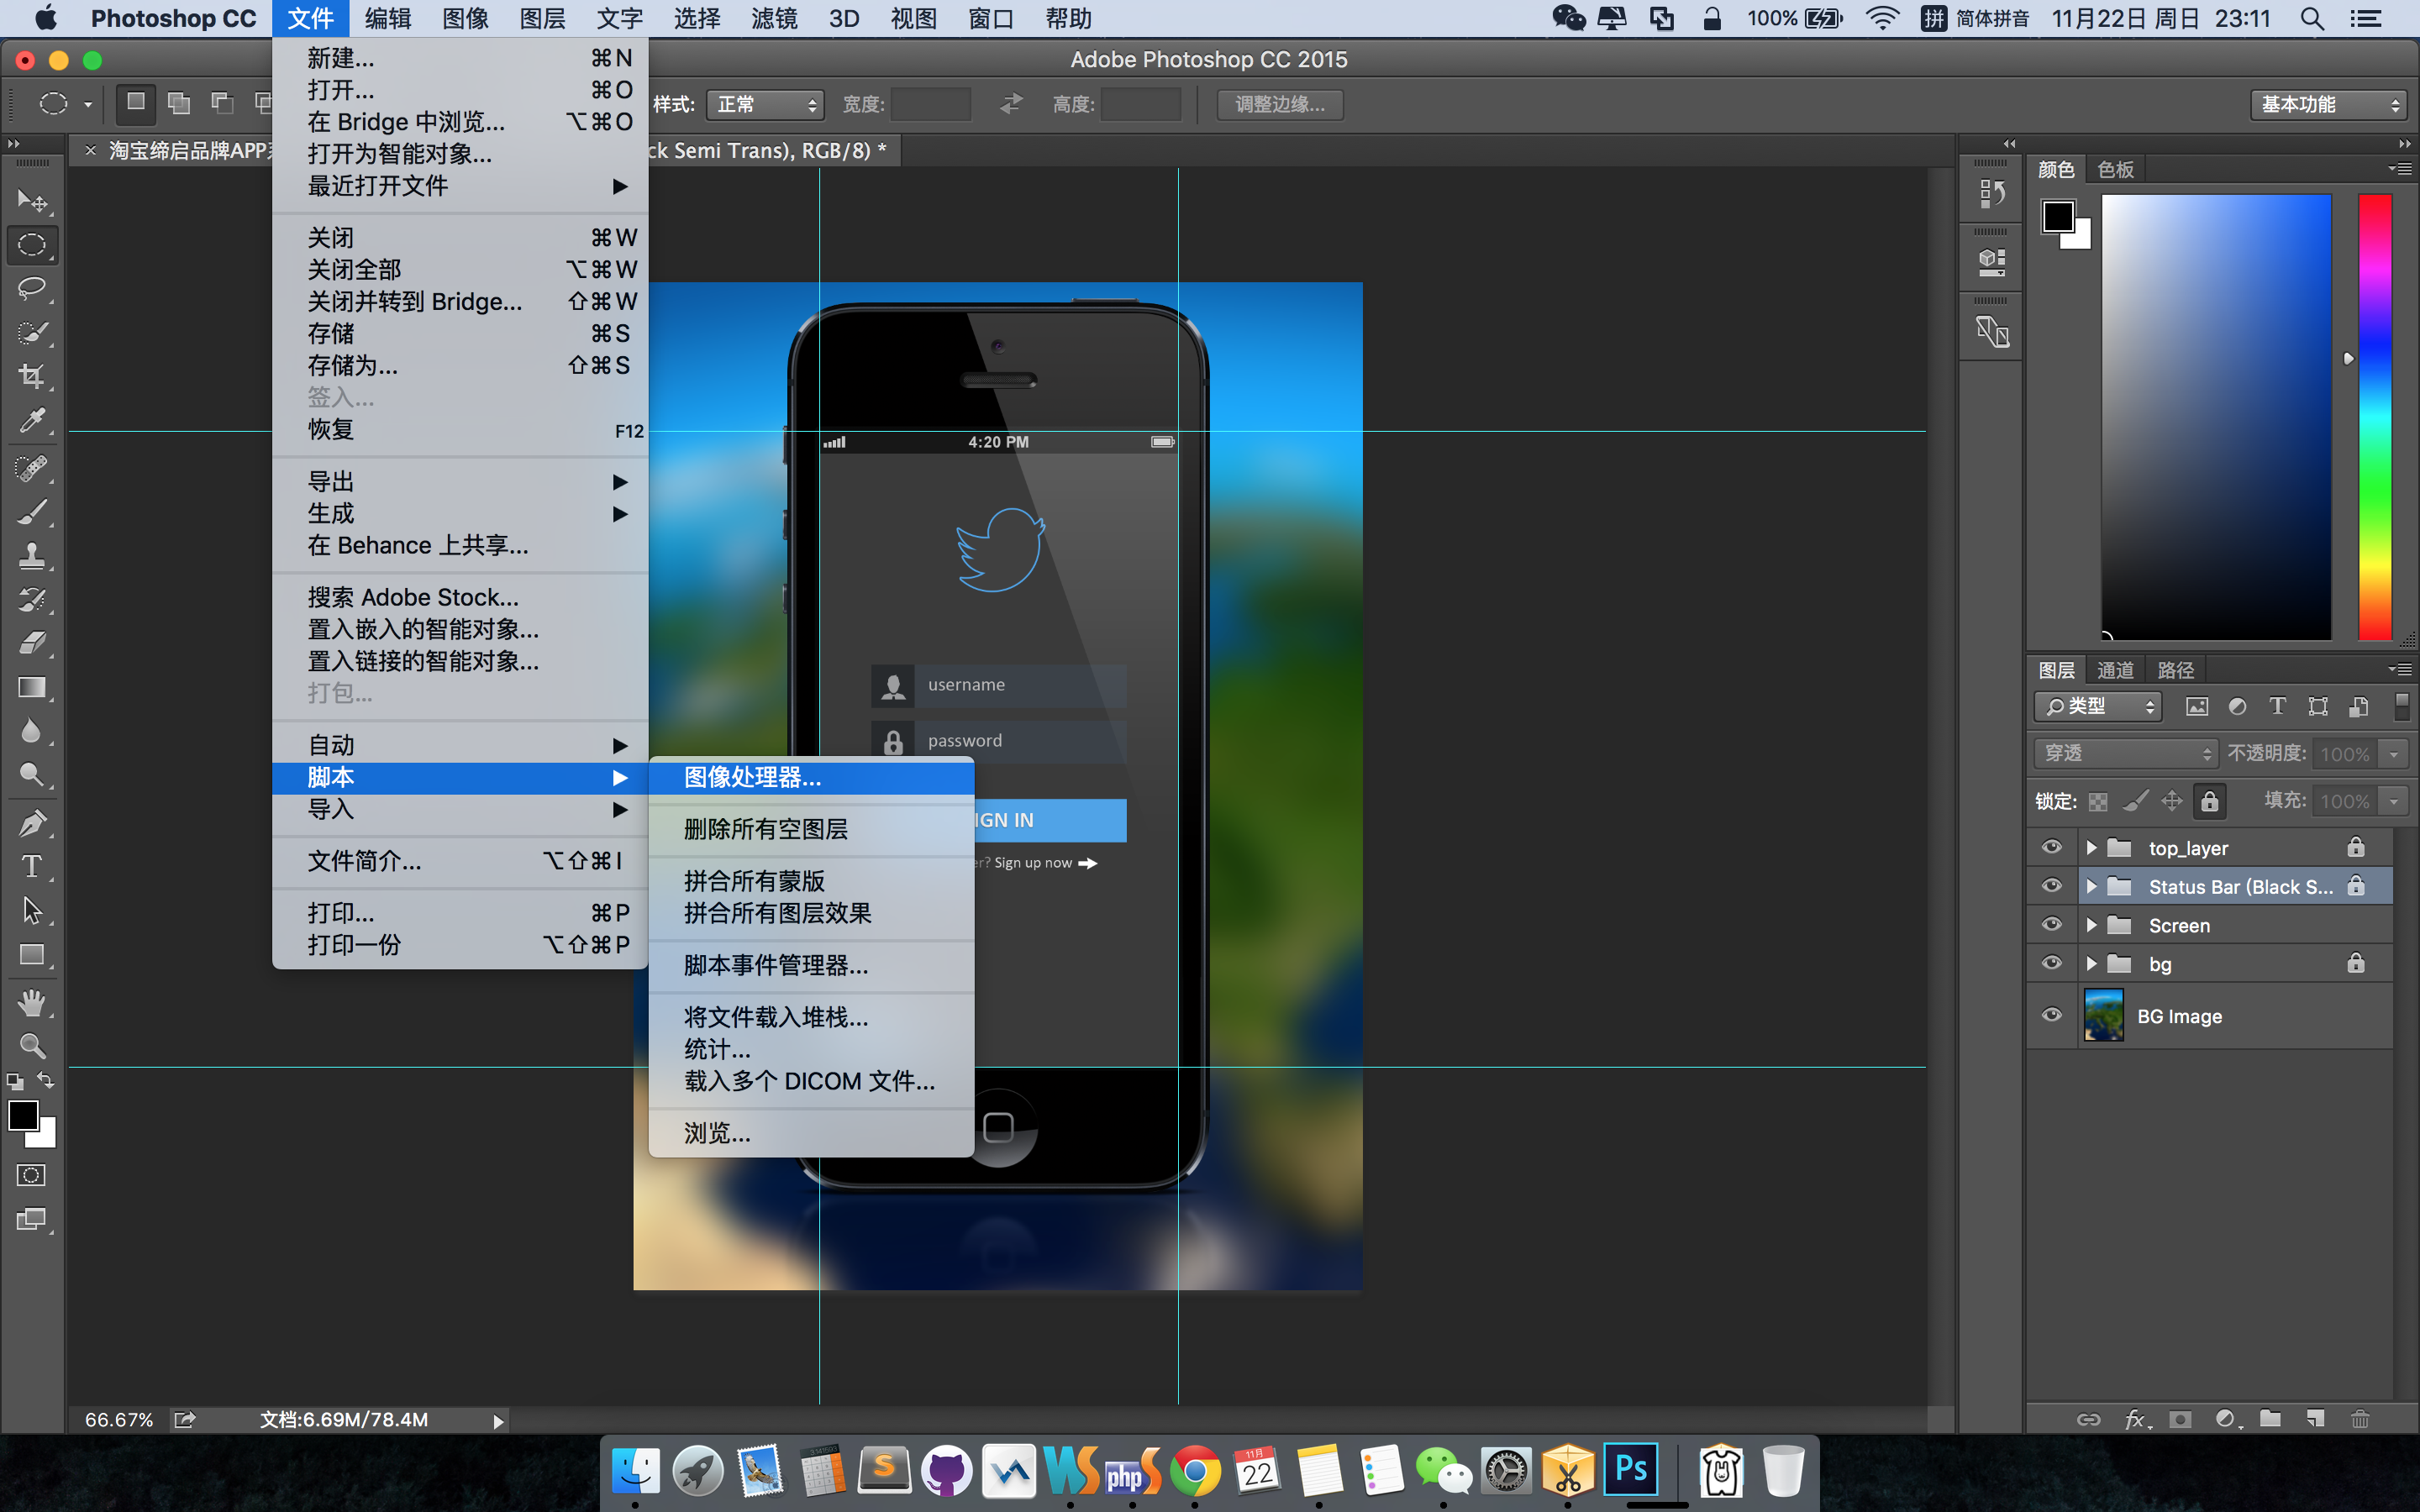Select the Hand tool
2420x1512 pixels.
tap(32, 1002)
